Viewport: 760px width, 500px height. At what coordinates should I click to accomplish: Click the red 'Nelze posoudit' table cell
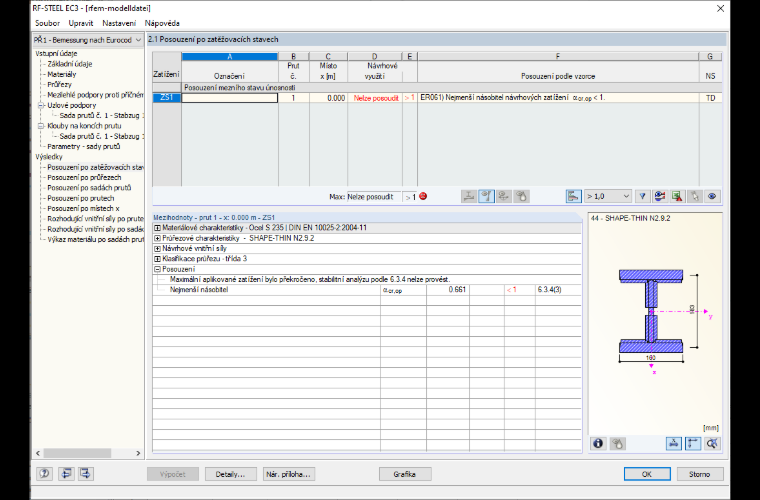375,98
